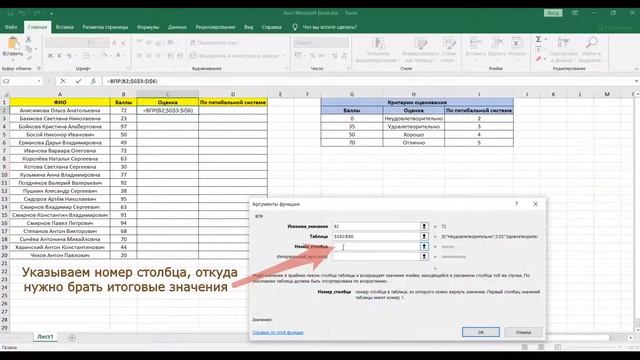Click the Format cells icon

tap(517, 43)
